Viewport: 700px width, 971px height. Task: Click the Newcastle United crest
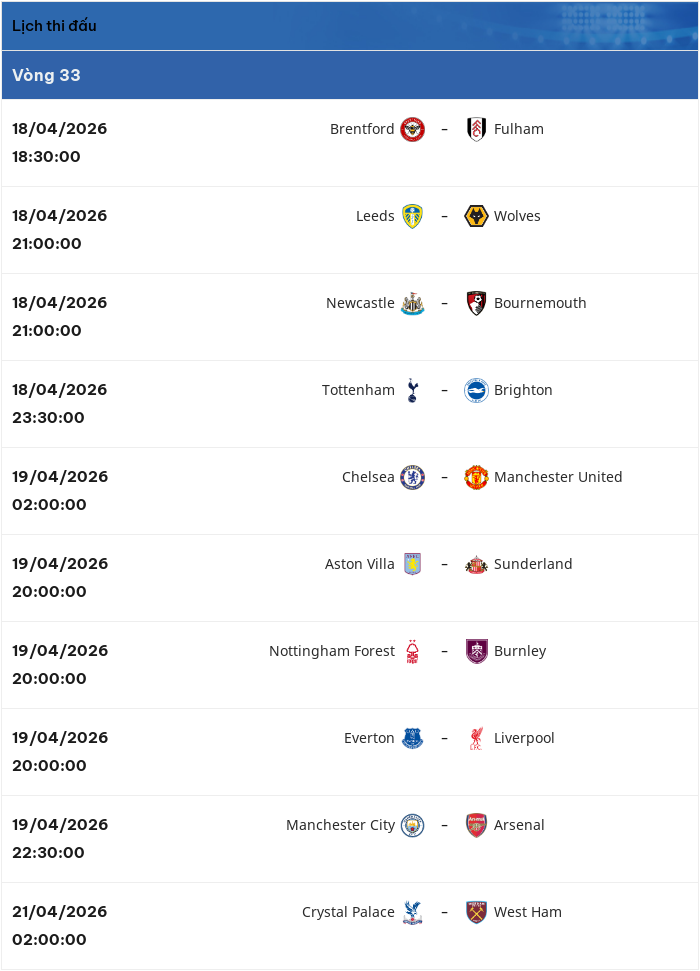[413, 303]
